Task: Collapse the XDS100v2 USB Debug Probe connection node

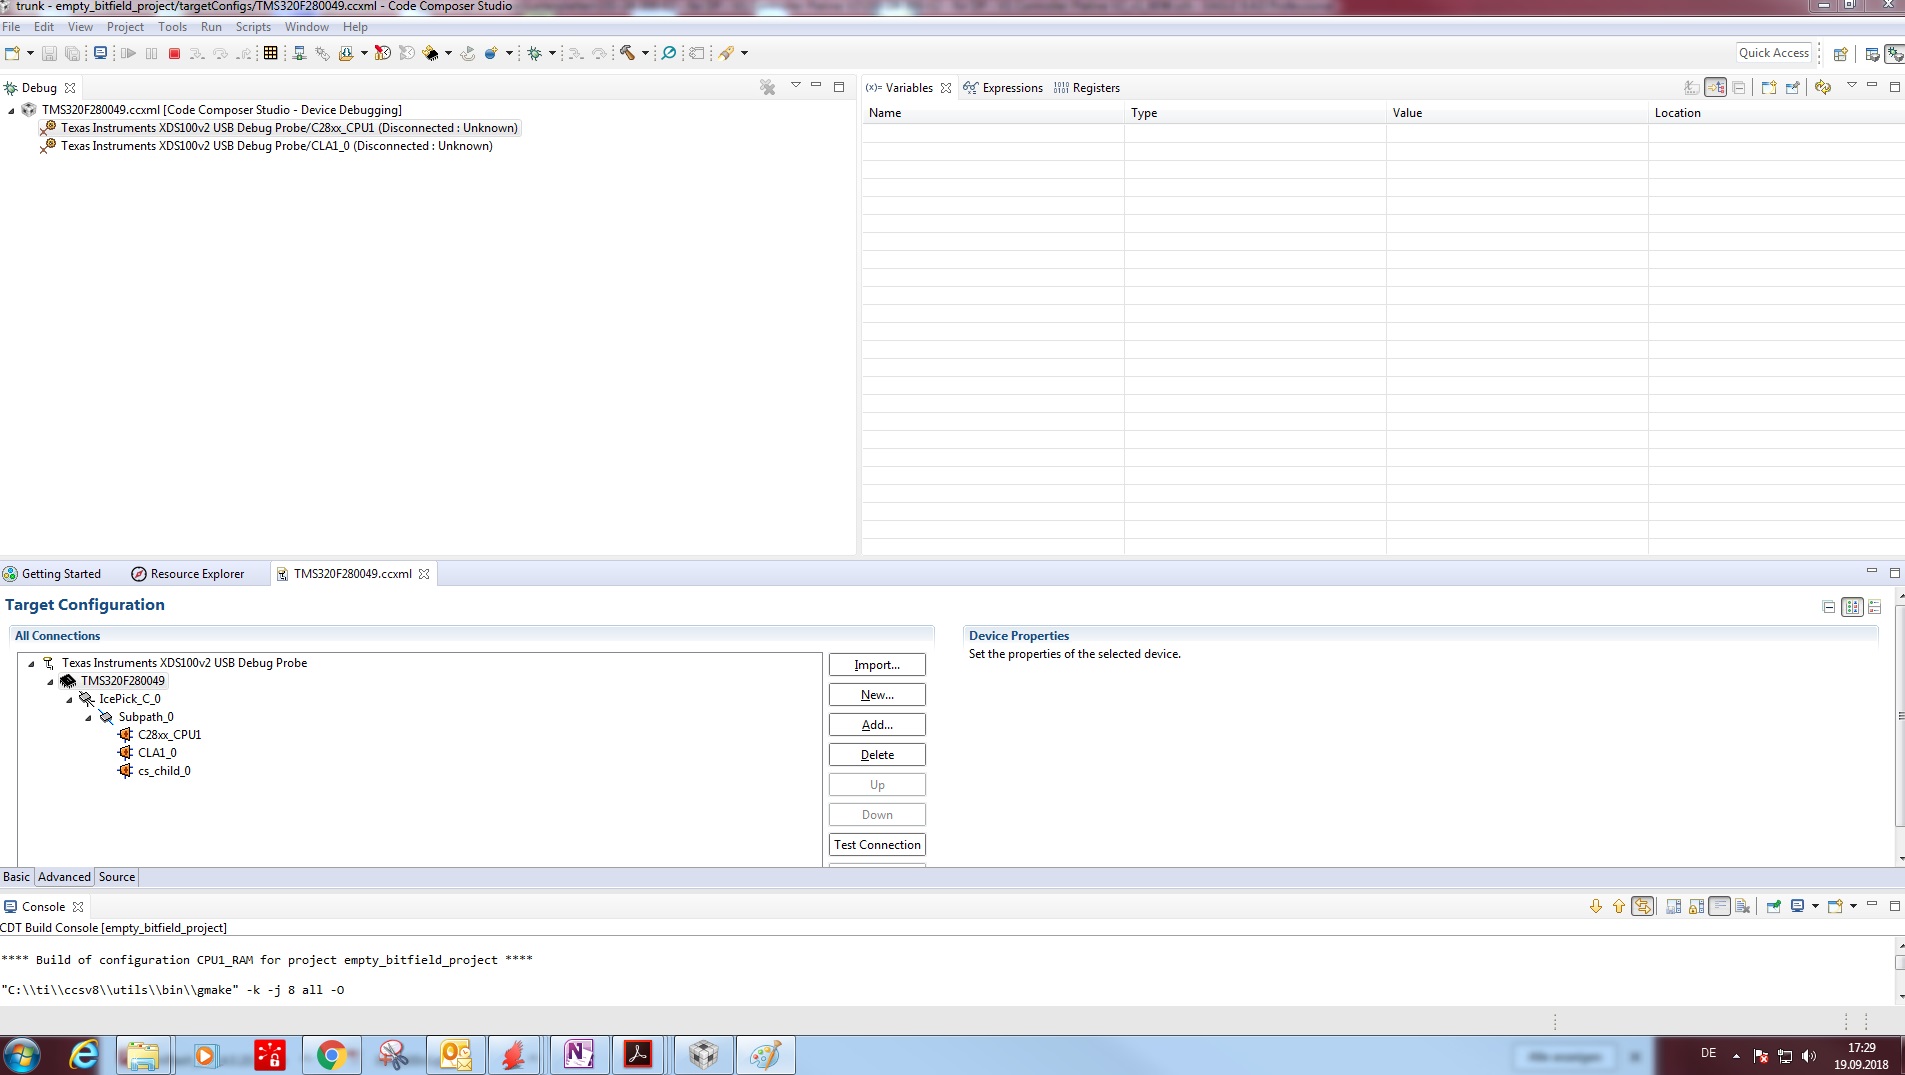Action: tap(31, 664)
